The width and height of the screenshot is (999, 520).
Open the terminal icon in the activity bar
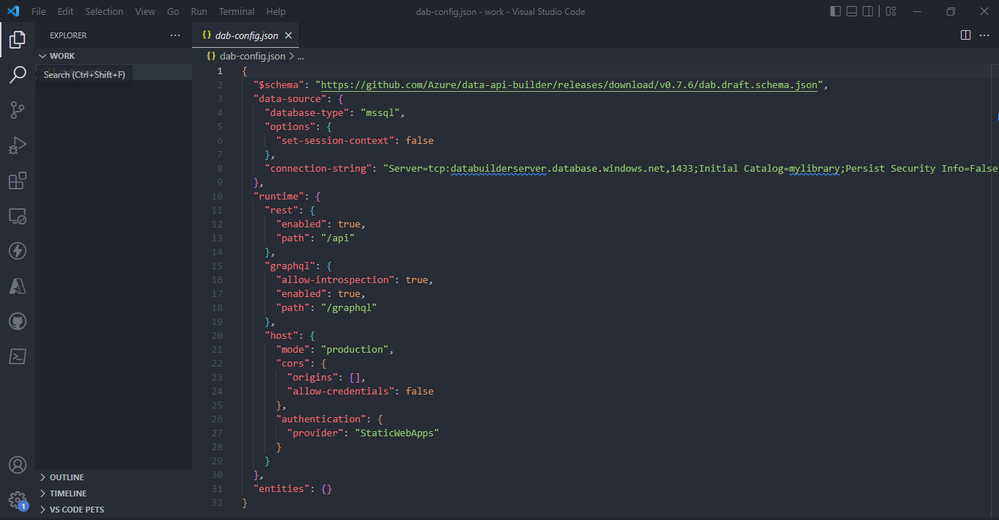point(17,356)
